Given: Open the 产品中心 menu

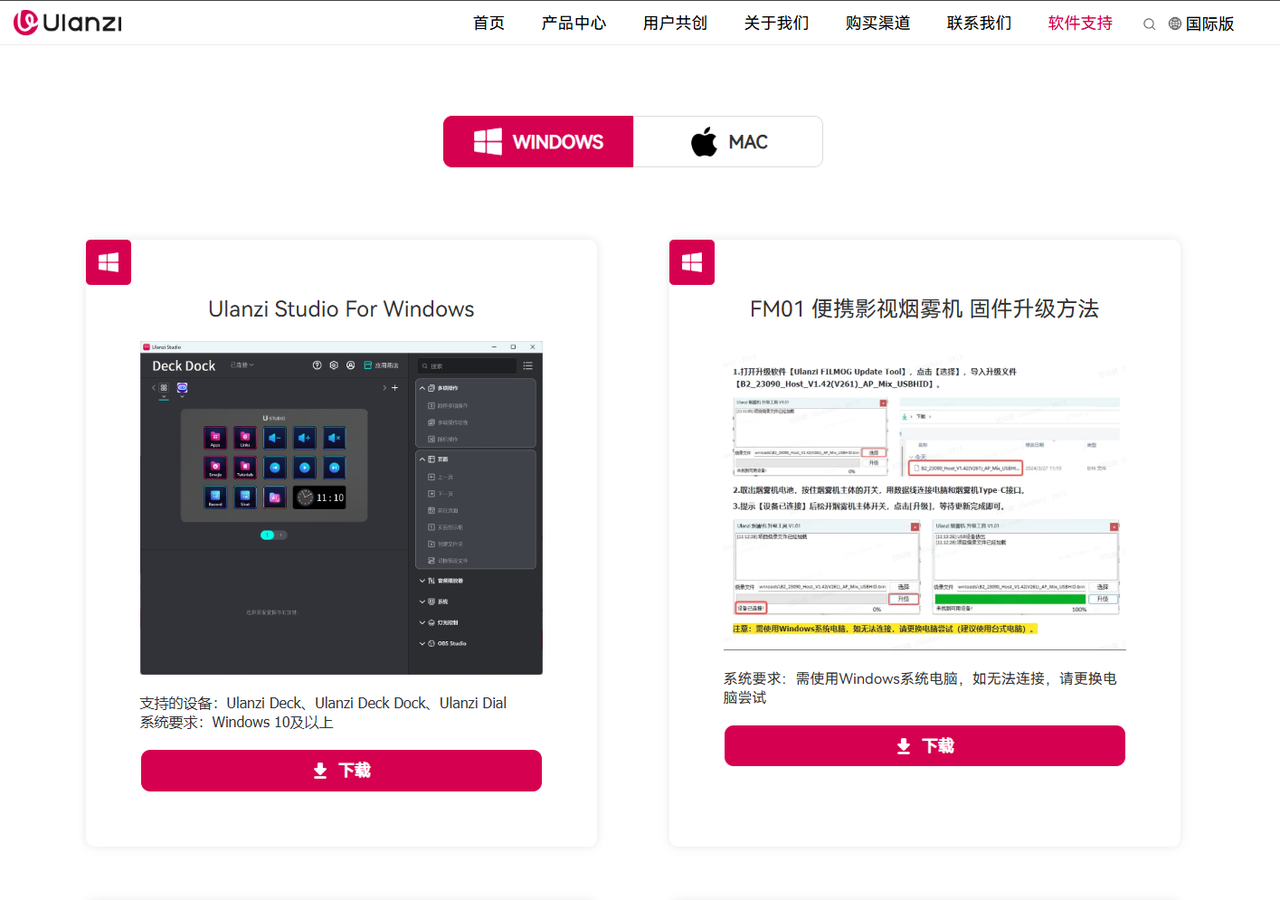Looking at the screenshot, I should pos(574,23).
